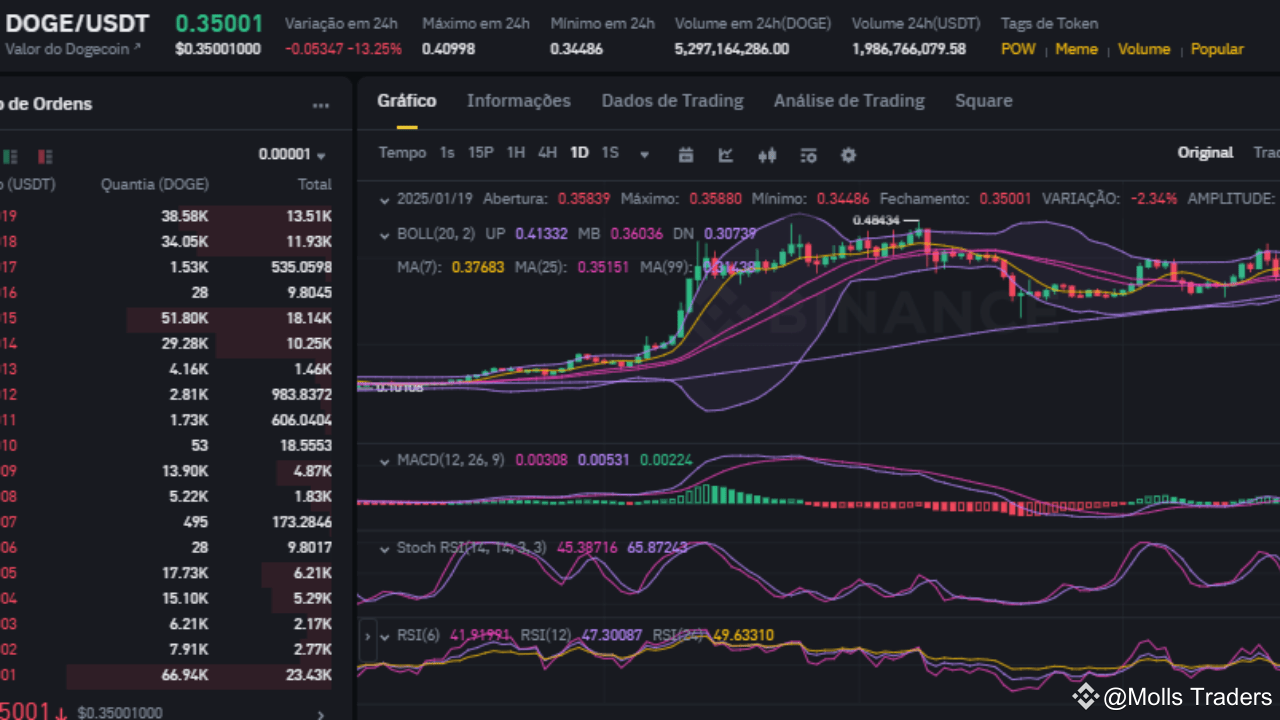Click the MA(7) value 0.37683

coord(479,267)
